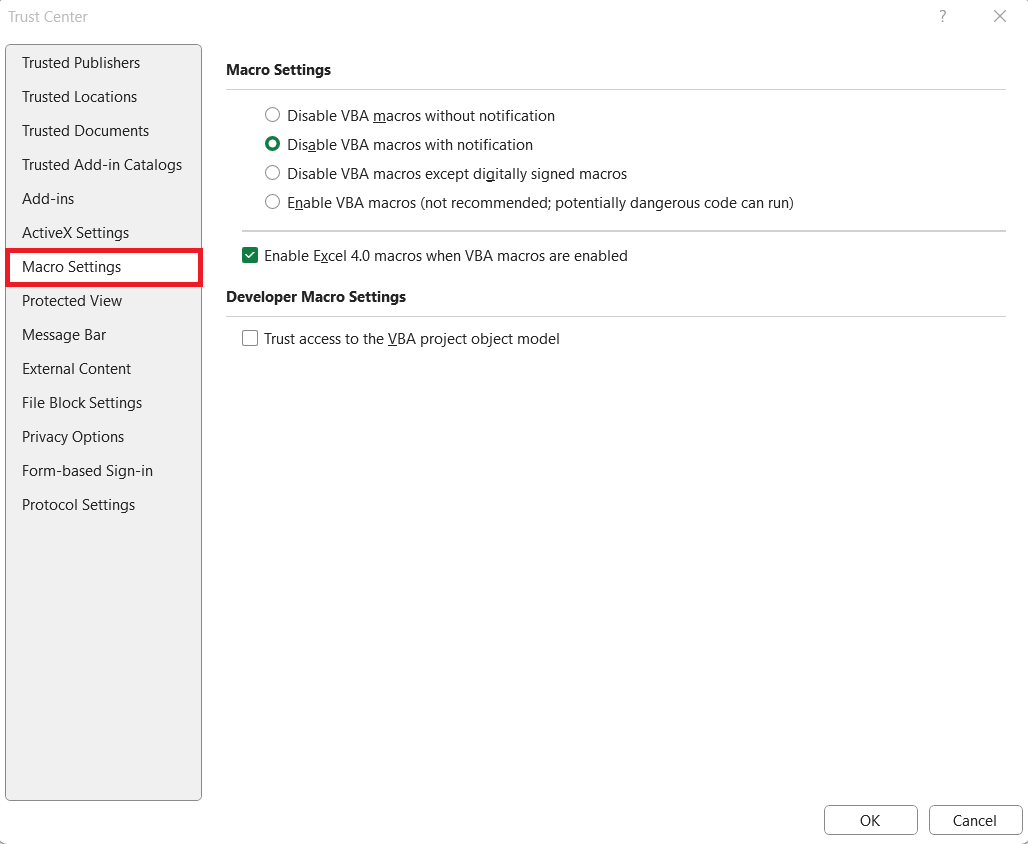Click the Cancel button
The width and height of the screenshot is (1028, 844).
coord(975,820)
